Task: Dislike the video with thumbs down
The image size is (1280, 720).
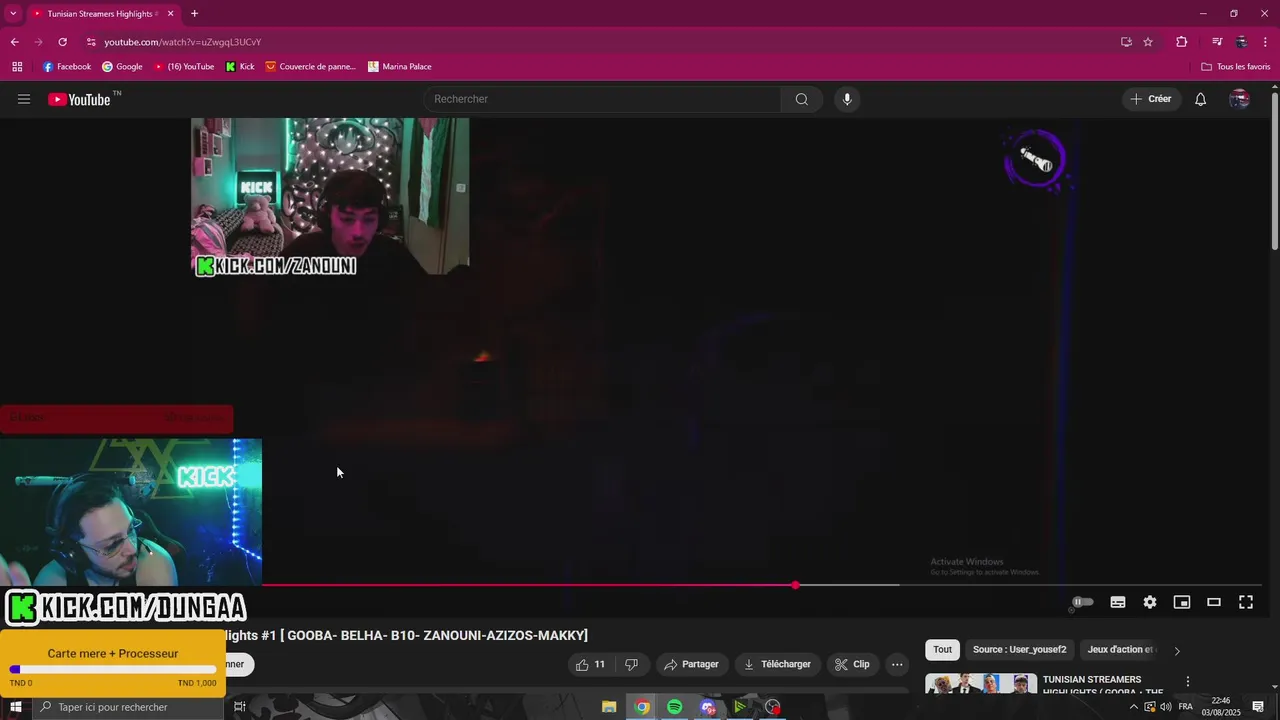Action: point(632,664)
